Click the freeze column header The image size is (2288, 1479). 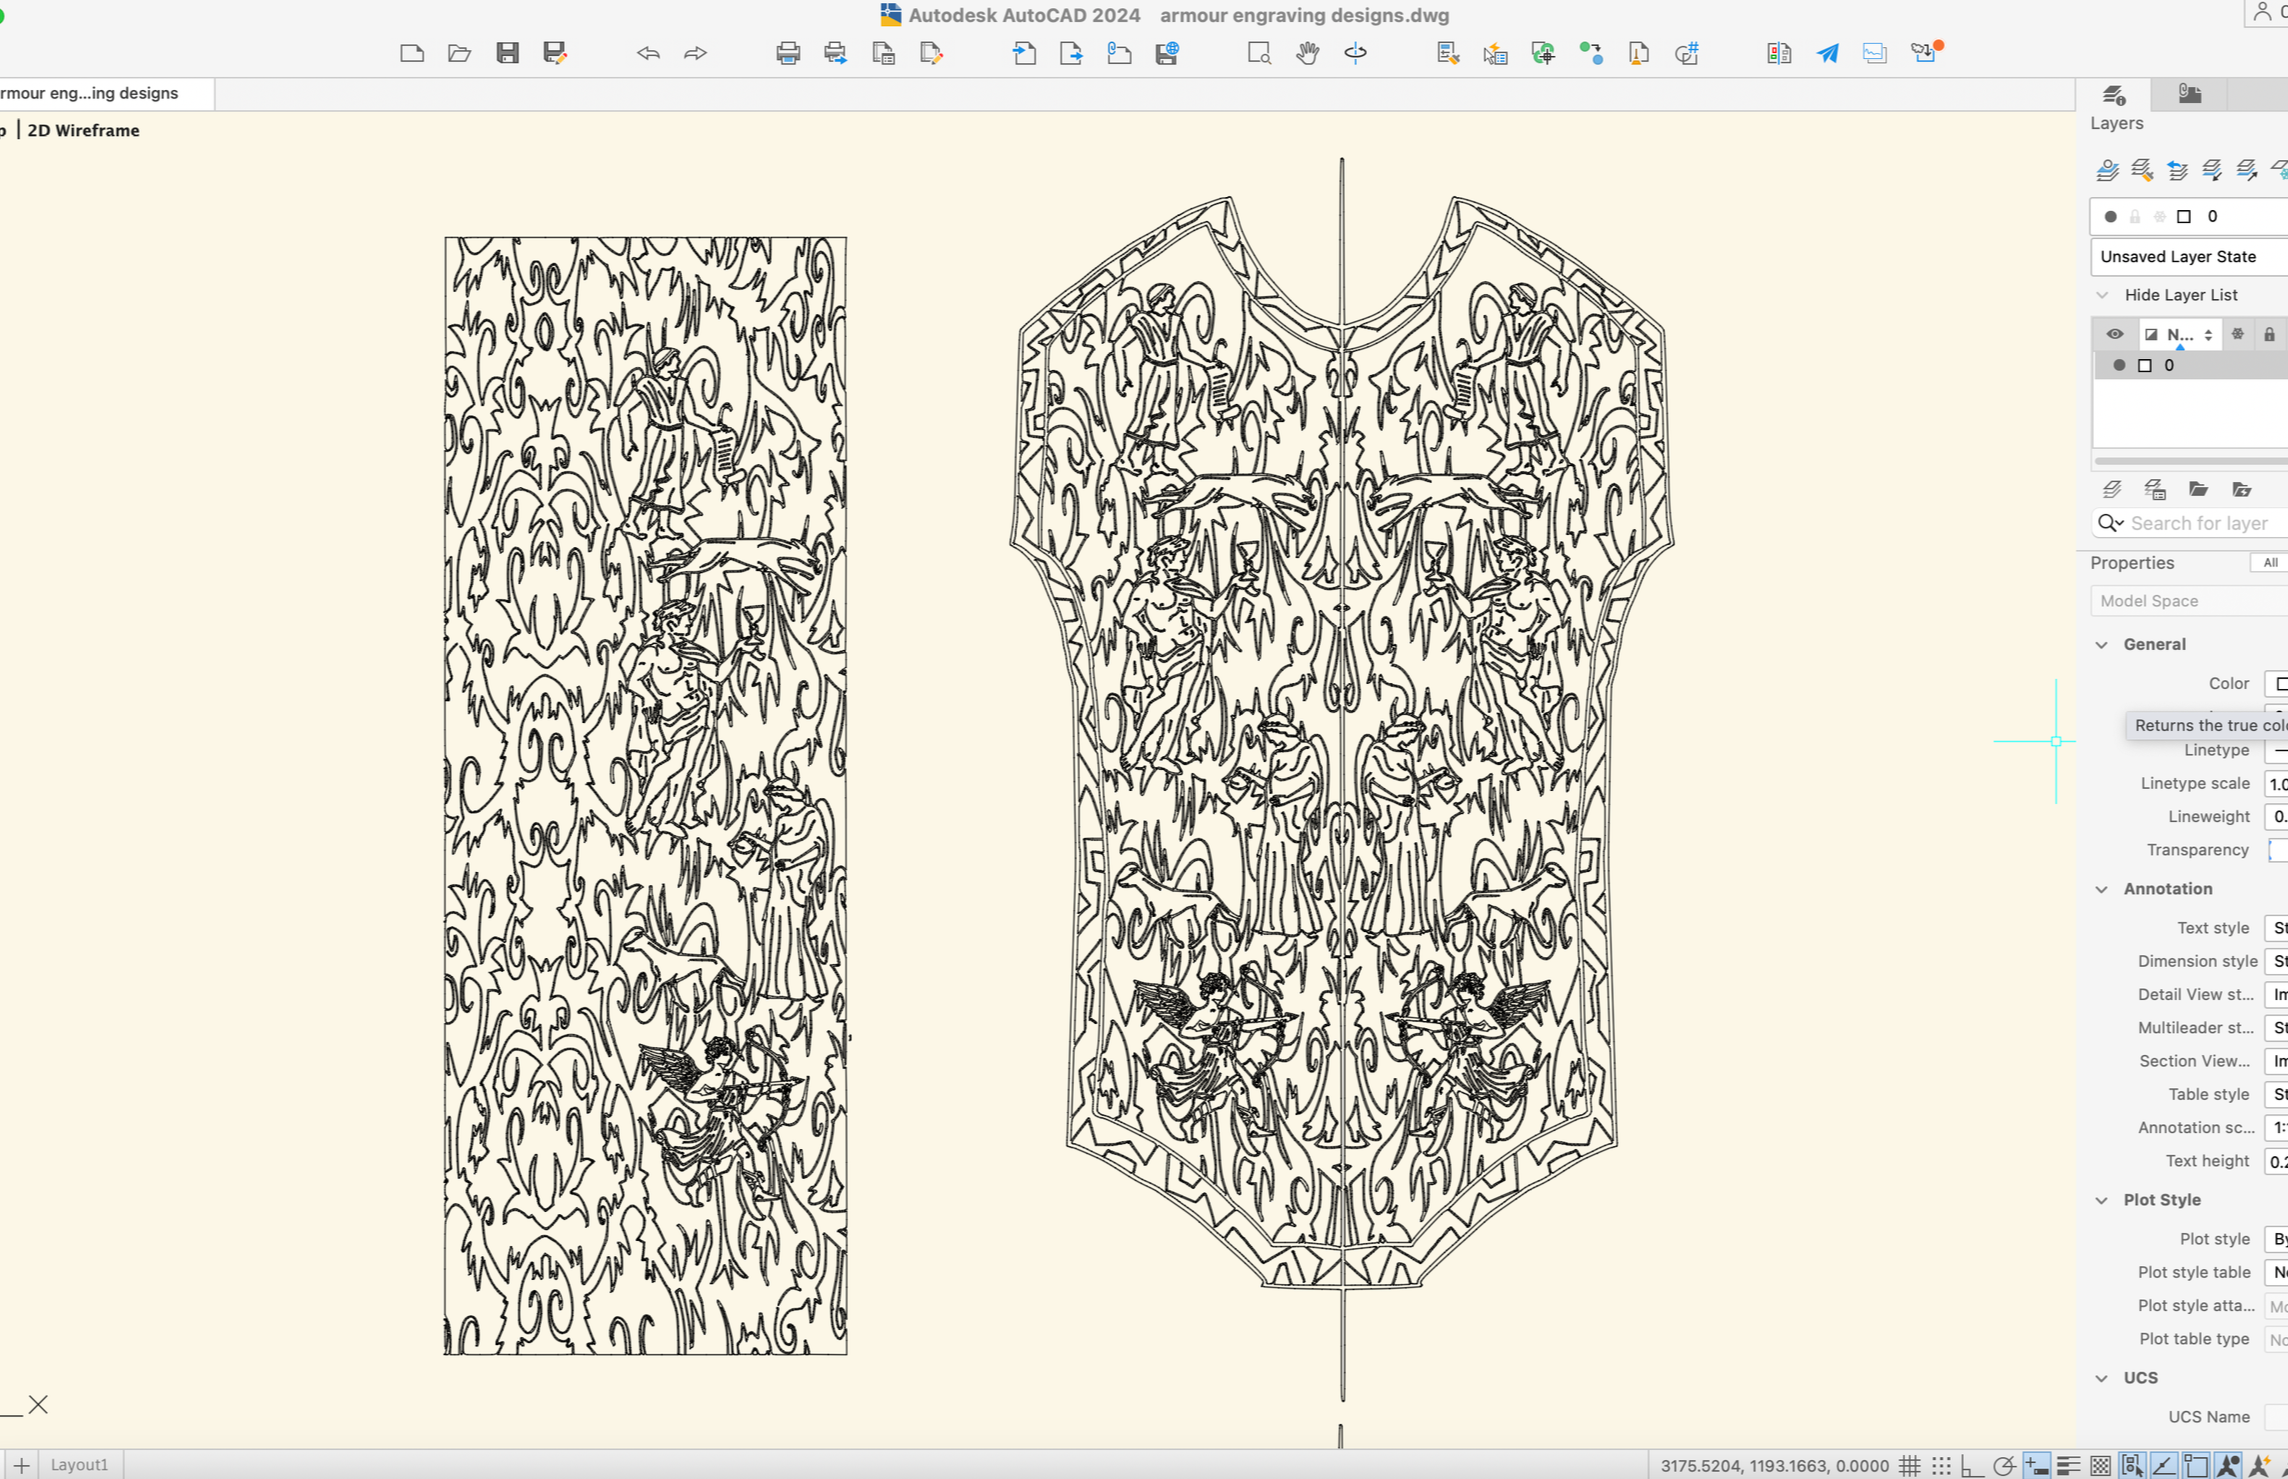coord(2238,334)
